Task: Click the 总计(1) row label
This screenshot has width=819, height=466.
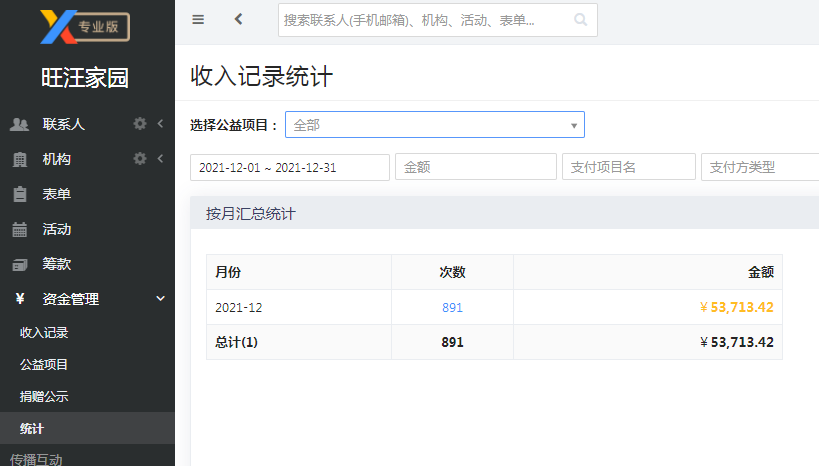Action: click(236, 342)
